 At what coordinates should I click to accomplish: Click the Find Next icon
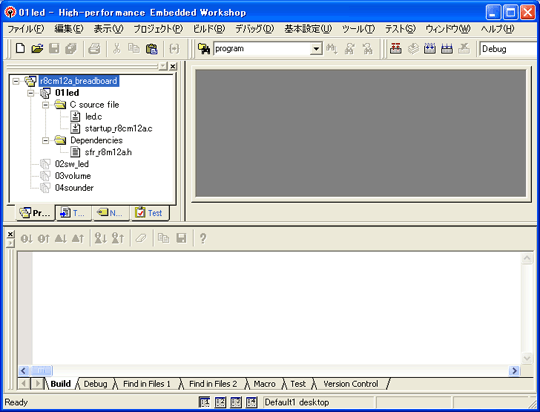pyautogui.click(x=350, y=49)
